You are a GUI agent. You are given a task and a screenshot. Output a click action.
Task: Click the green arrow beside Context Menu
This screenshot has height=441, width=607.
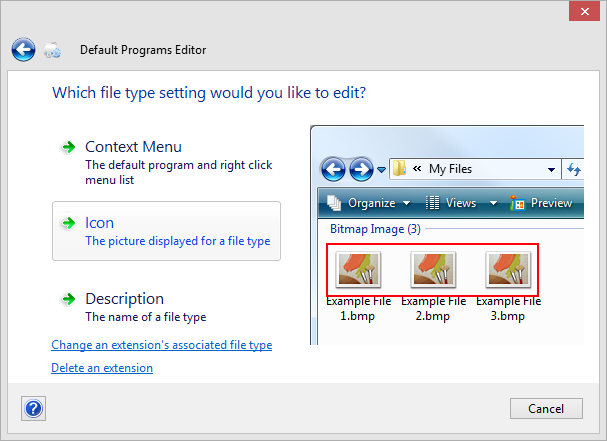coord(69,147)
